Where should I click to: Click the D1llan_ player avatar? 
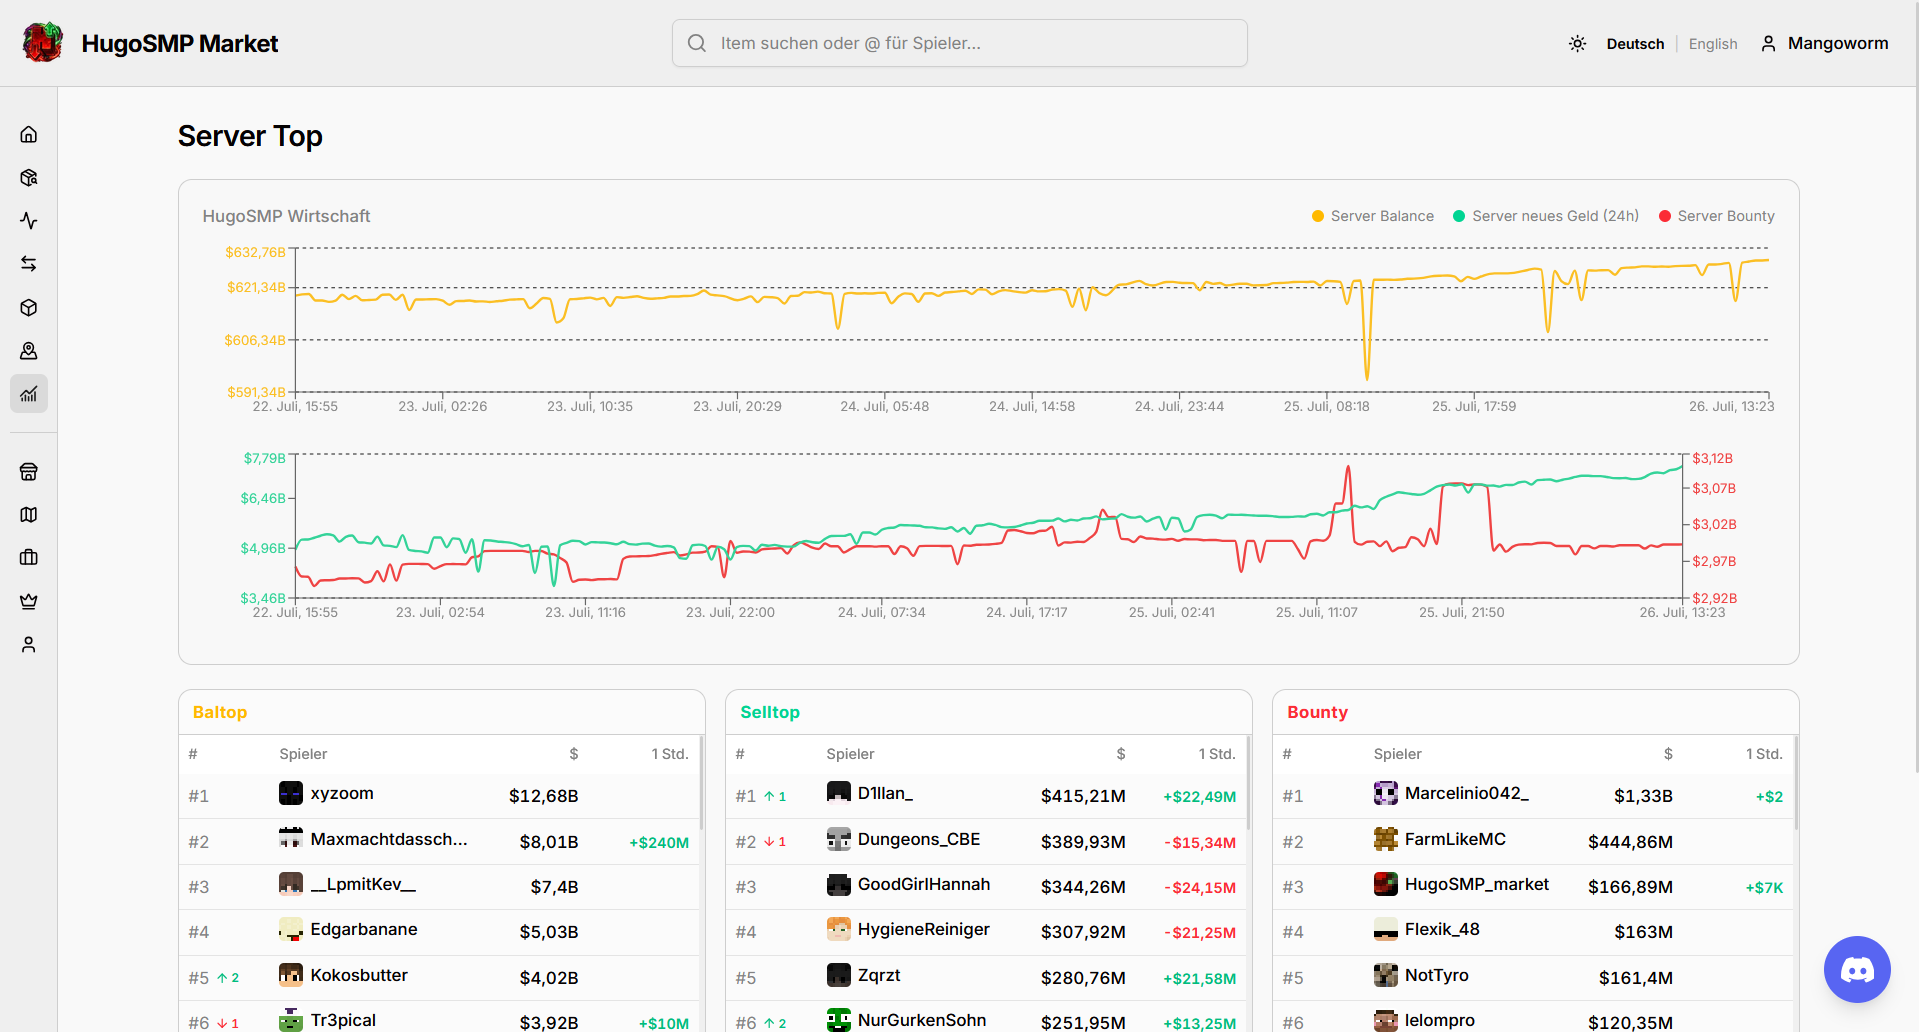[x=839, y=793]
